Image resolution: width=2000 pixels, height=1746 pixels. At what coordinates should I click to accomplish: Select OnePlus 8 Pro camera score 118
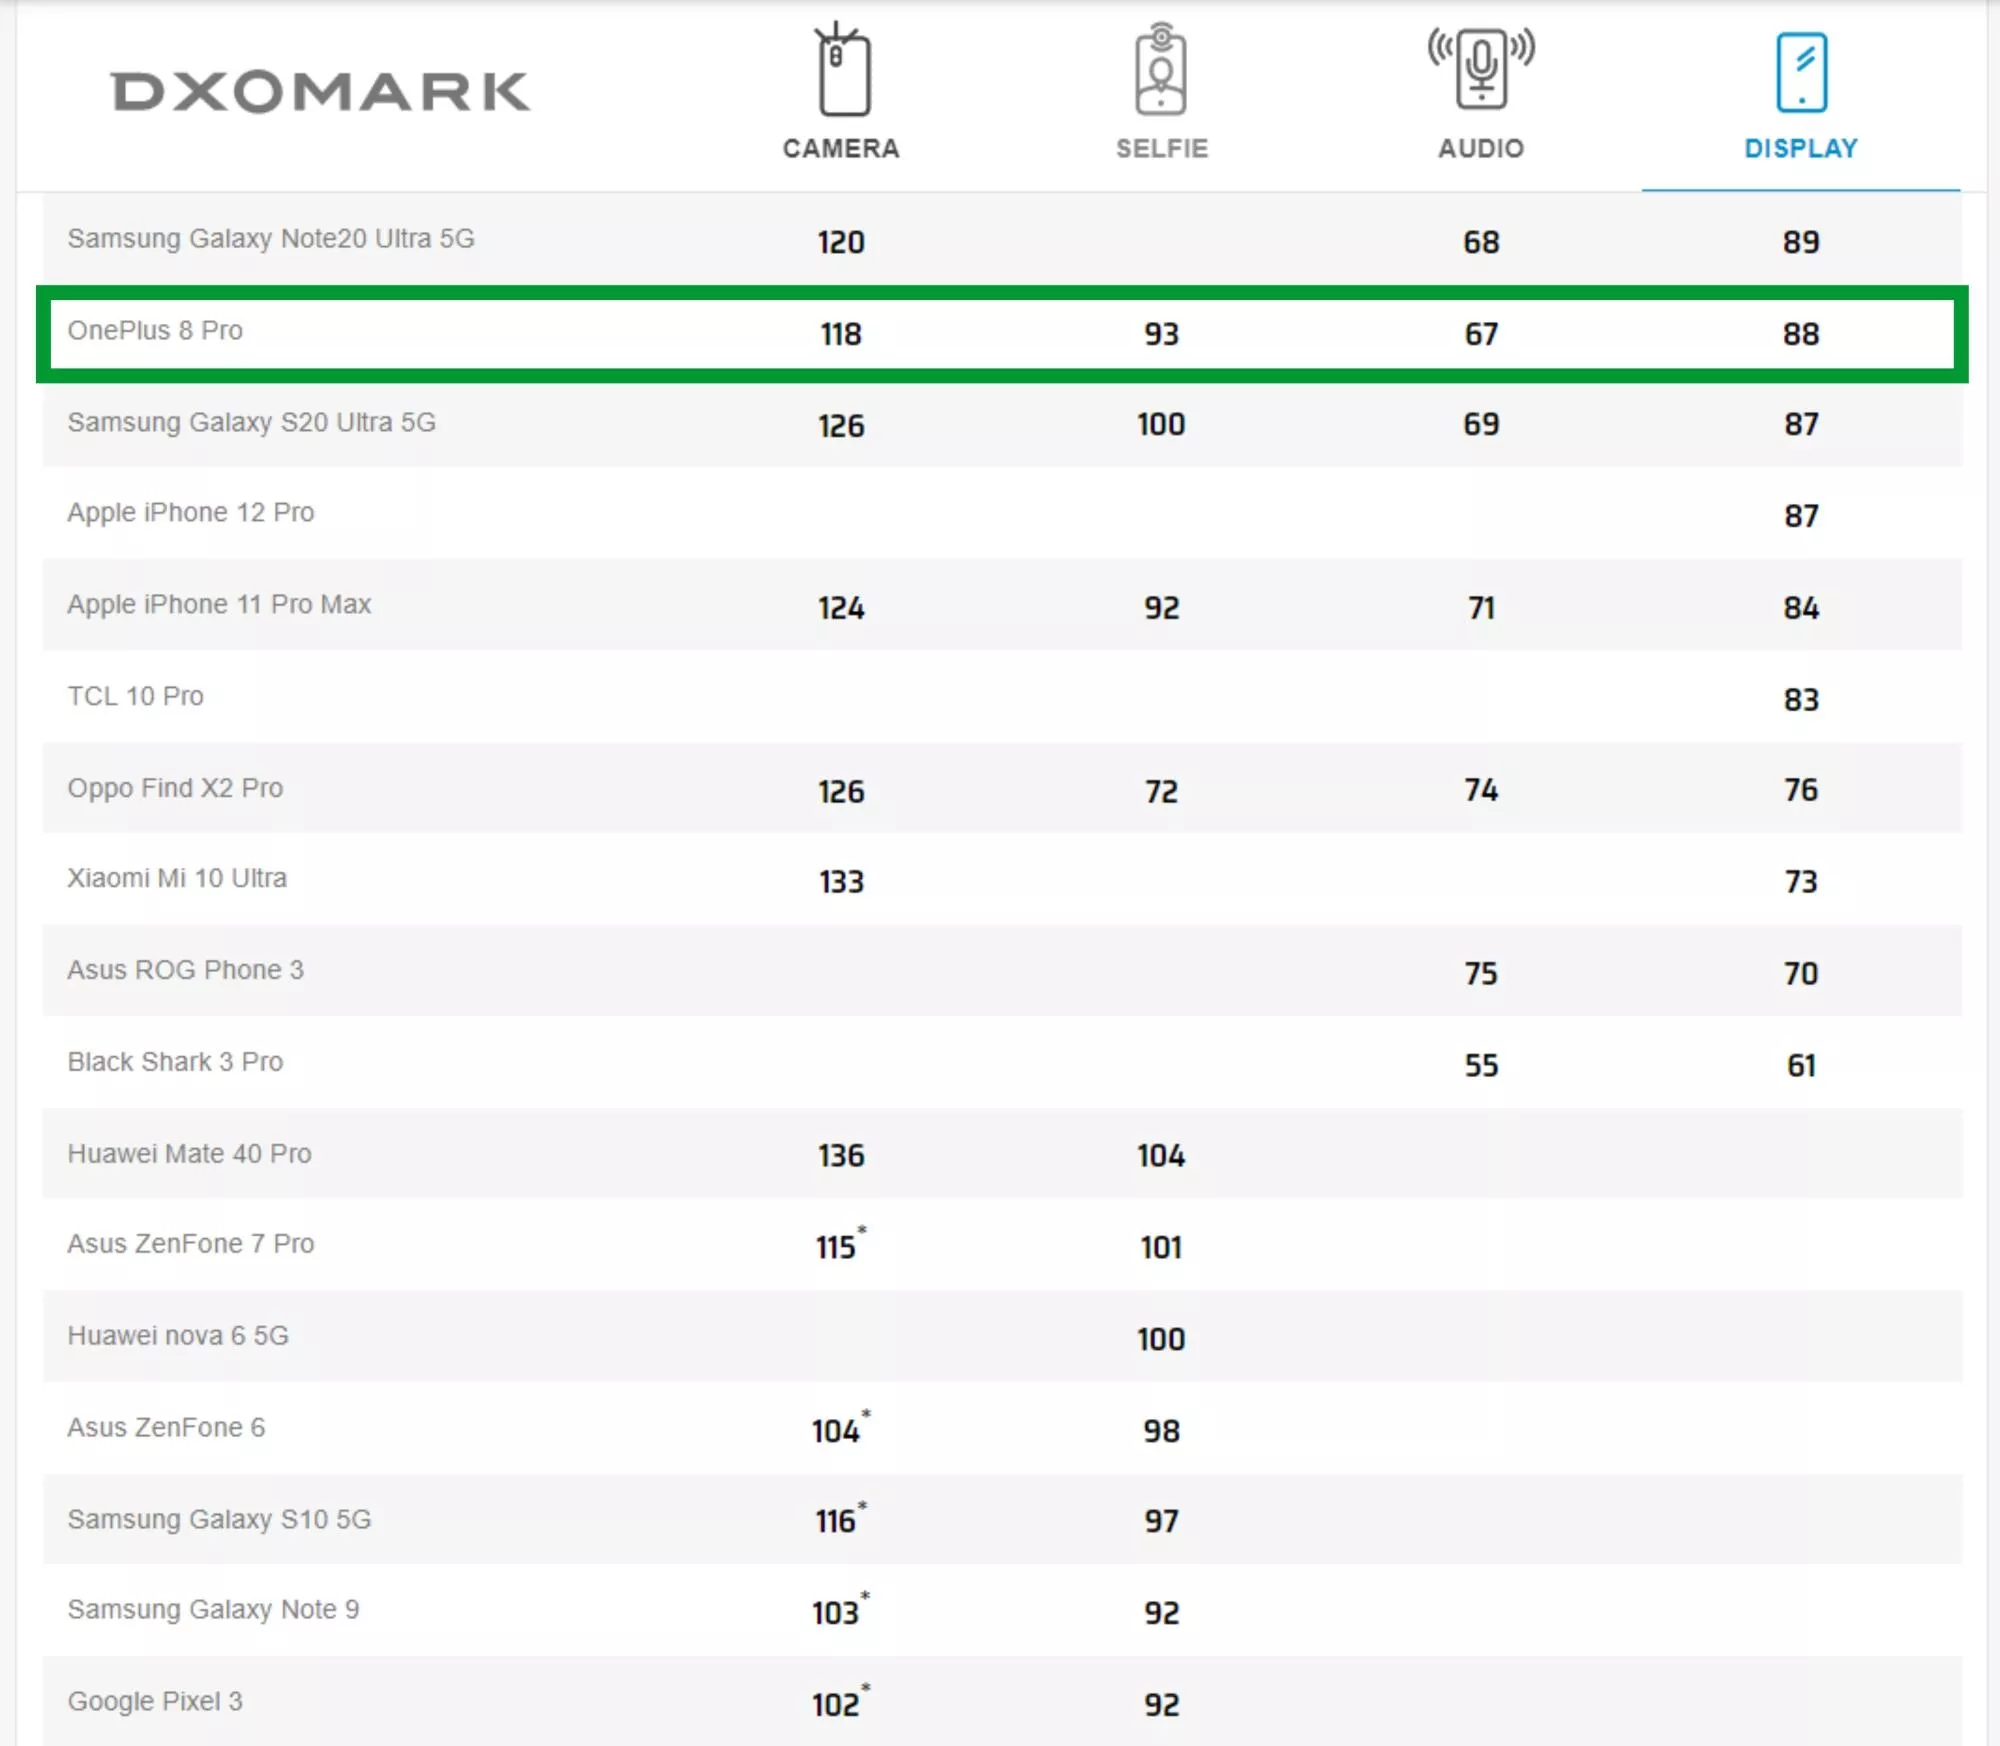[x=841, y=335]
